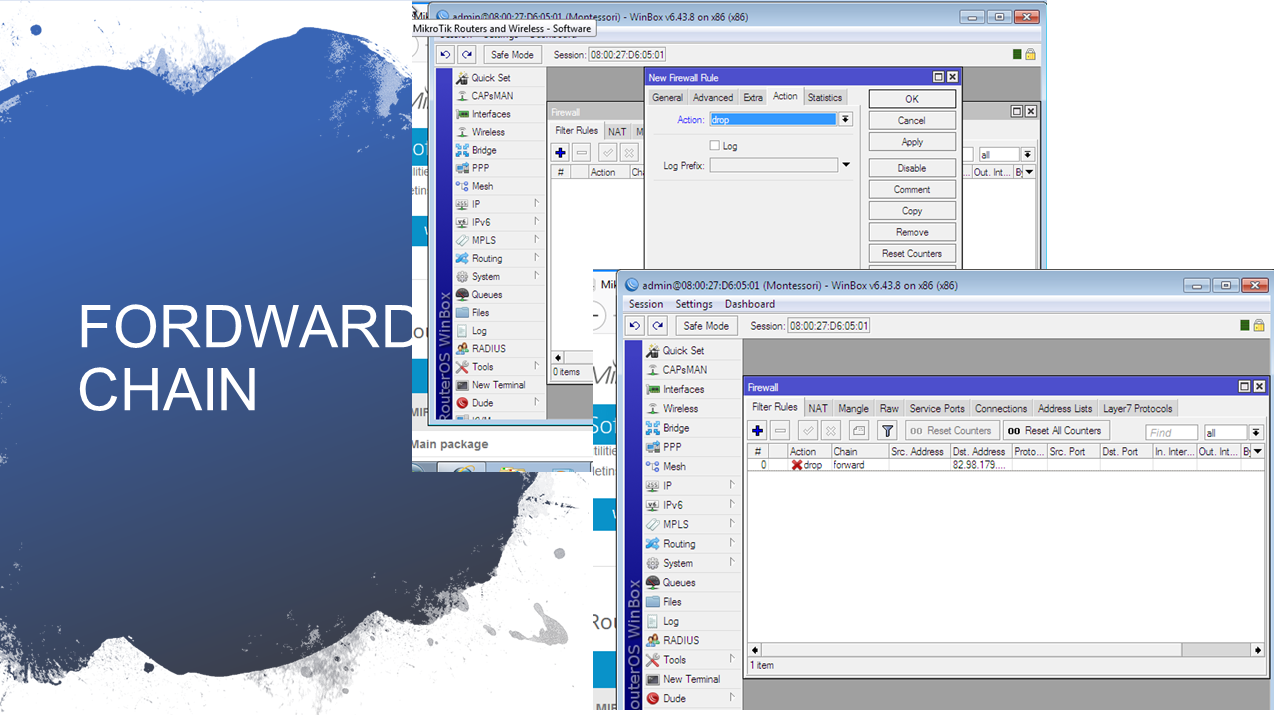
Task: Click the Apply button in New Firewall Rule
Action: [912, 142]
